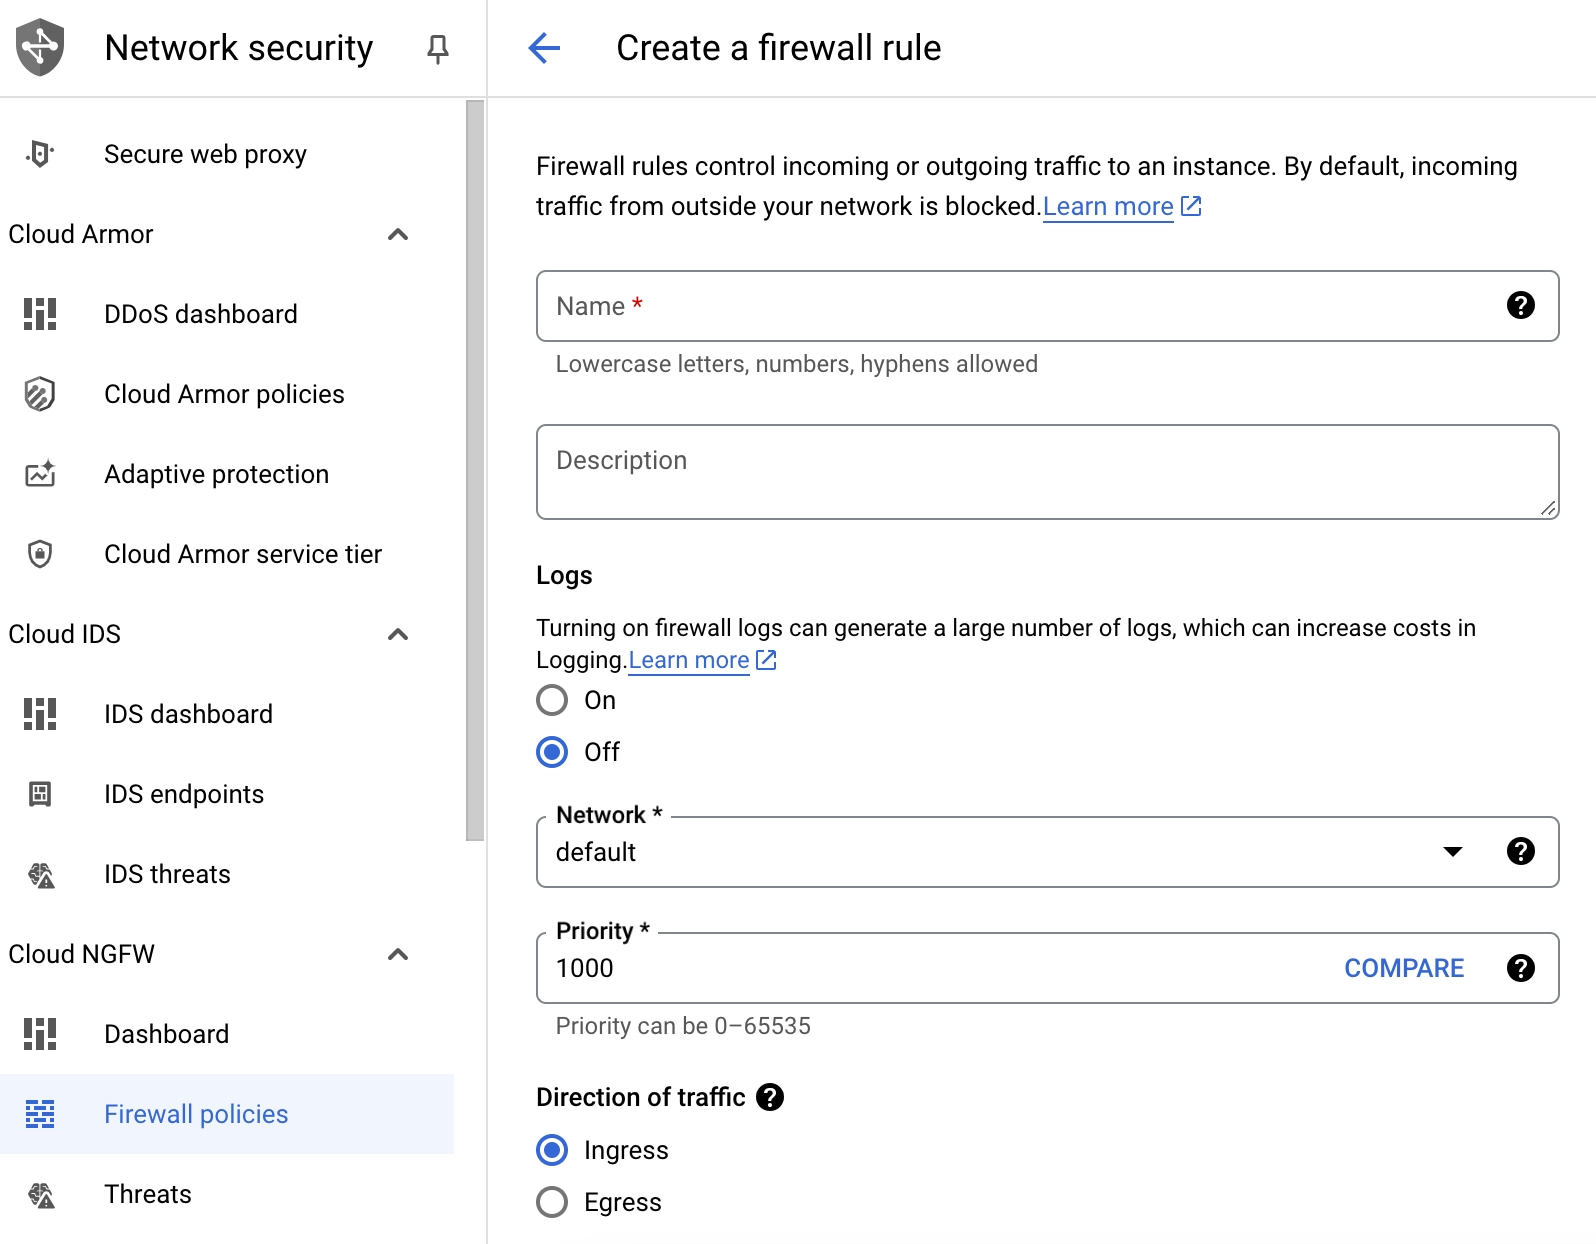Open the Network dropdown
This screenshot has width=1596, height=1244.
click(1453, 851)
